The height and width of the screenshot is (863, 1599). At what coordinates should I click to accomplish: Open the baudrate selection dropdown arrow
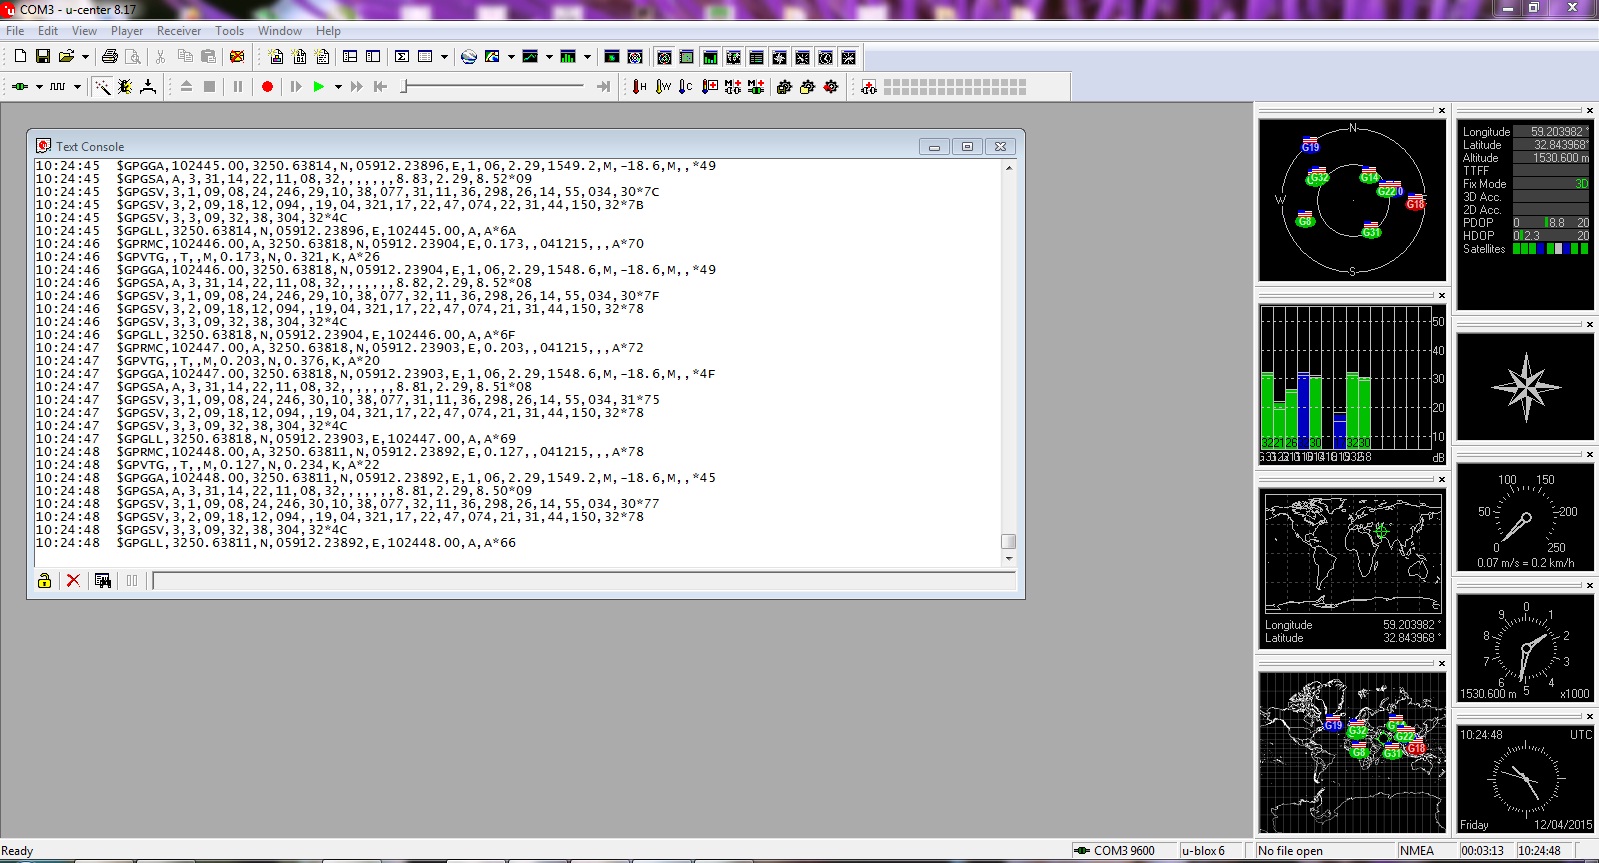pyautogui.click(x=77, y=87)
